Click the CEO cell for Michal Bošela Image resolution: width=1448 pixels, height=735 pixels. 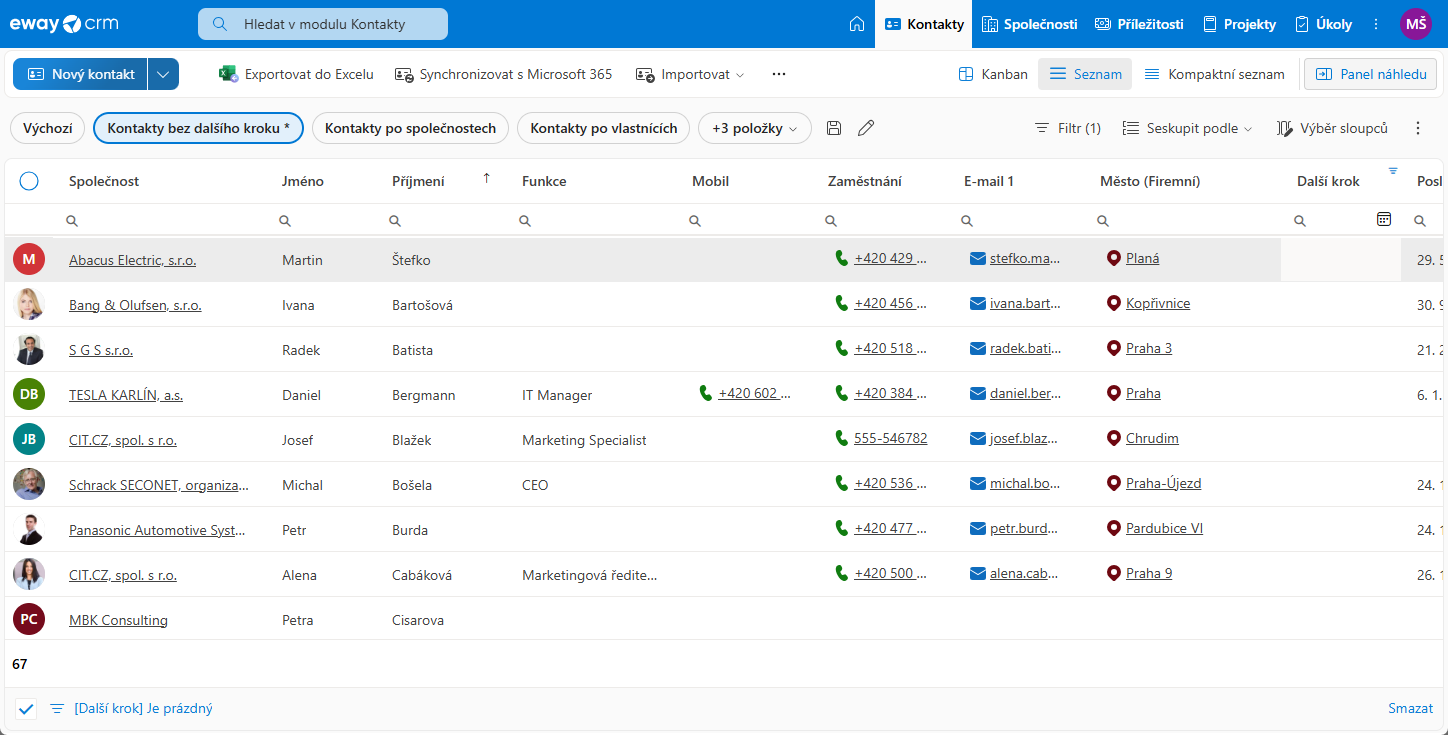[x=535, y=485]
